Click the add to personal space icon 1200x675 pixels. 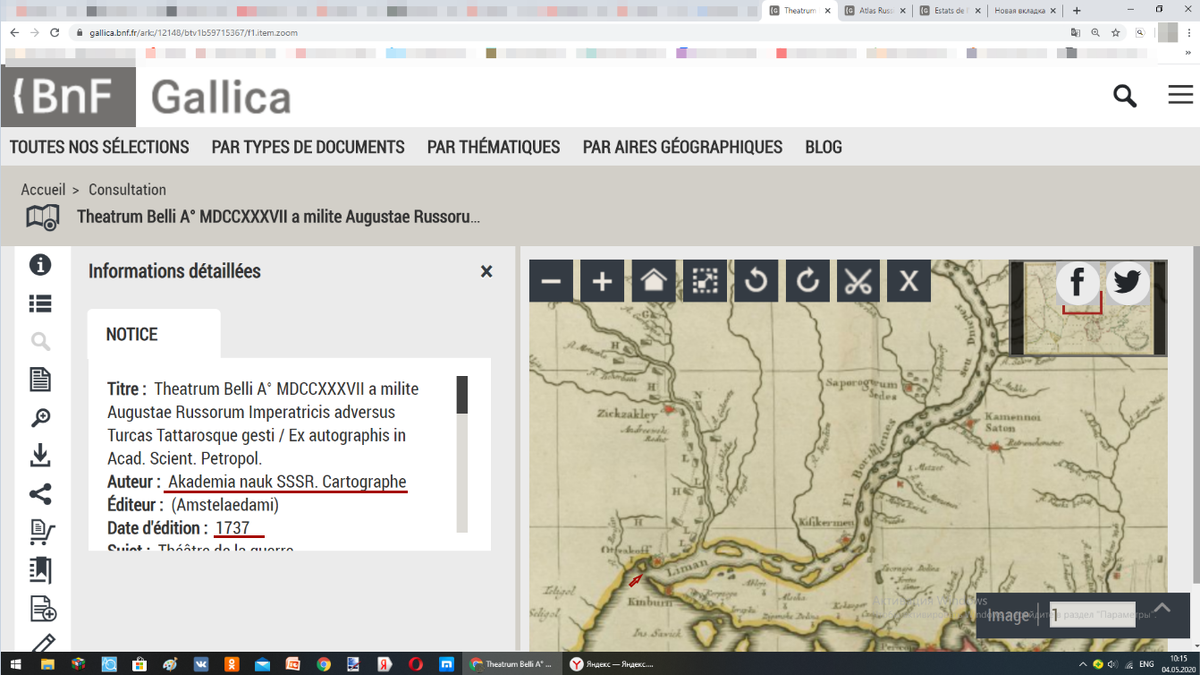42,608
